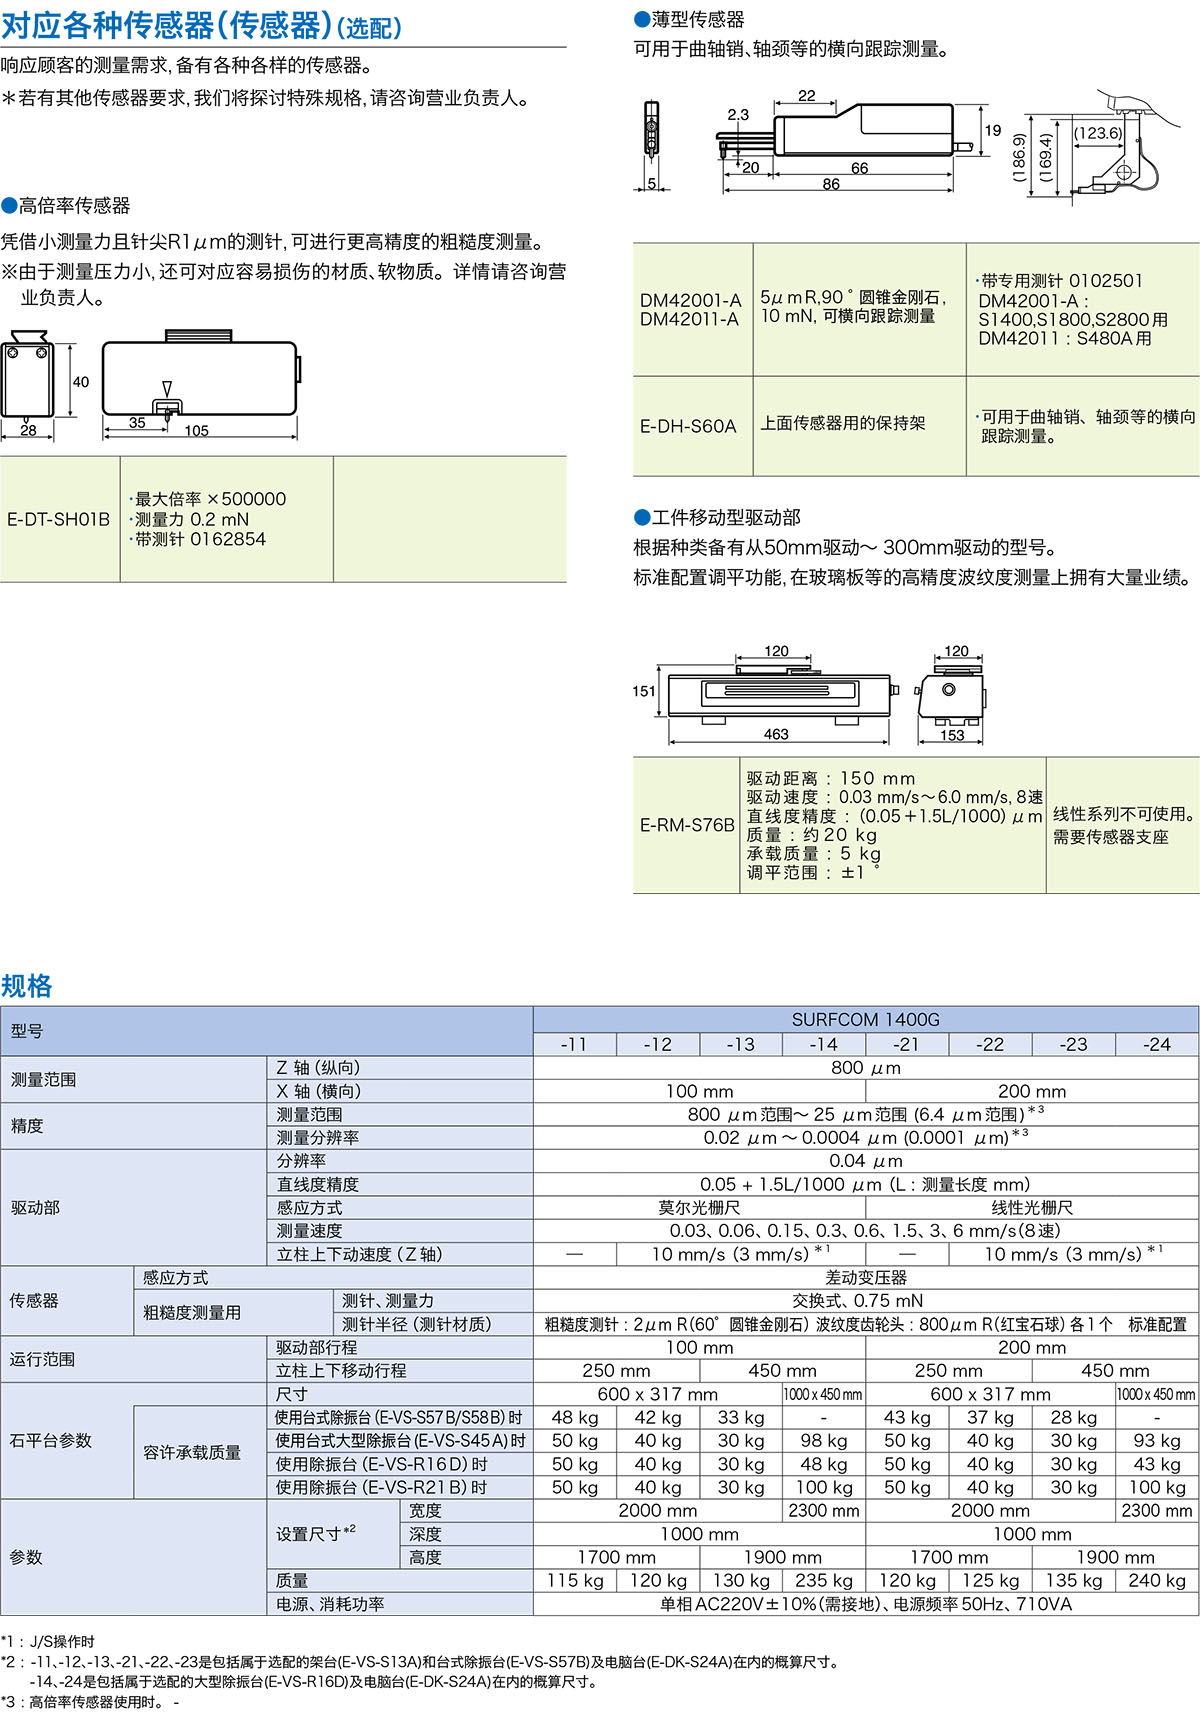This screenshot has width=1200, height=1719.
Task: Click the drive unit 153 mm side-view drawing
Action: pyautogui.click(x=951, y=693)
